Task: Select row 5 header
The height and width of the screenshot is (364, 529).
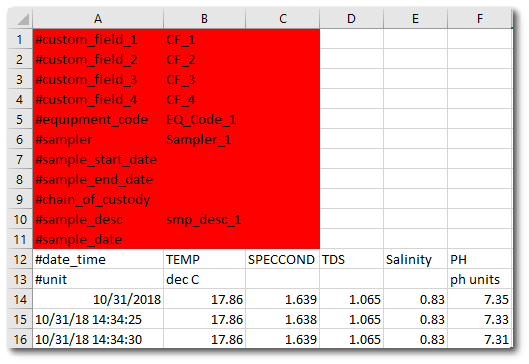Action: click(20, 119)
